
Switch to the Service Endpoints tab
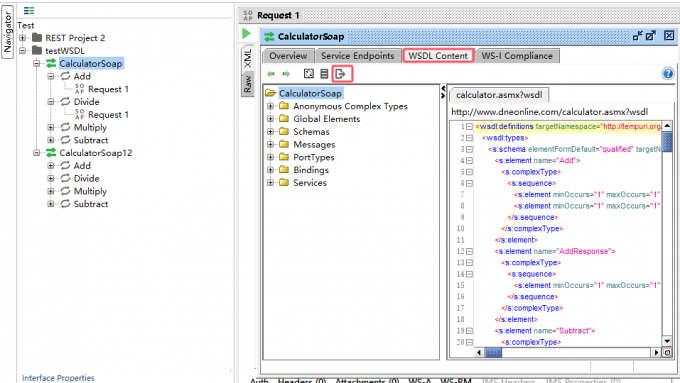357,56
